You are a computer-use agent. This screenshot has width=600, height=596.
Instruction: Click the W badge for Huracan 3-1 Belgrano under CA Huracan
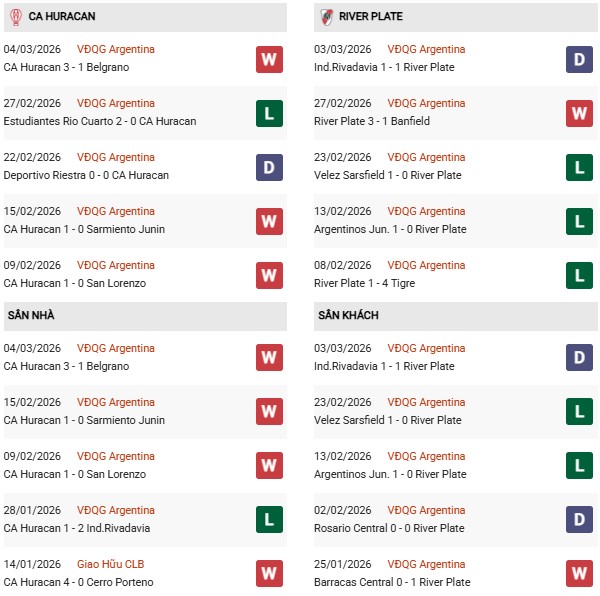click(269, 59)
